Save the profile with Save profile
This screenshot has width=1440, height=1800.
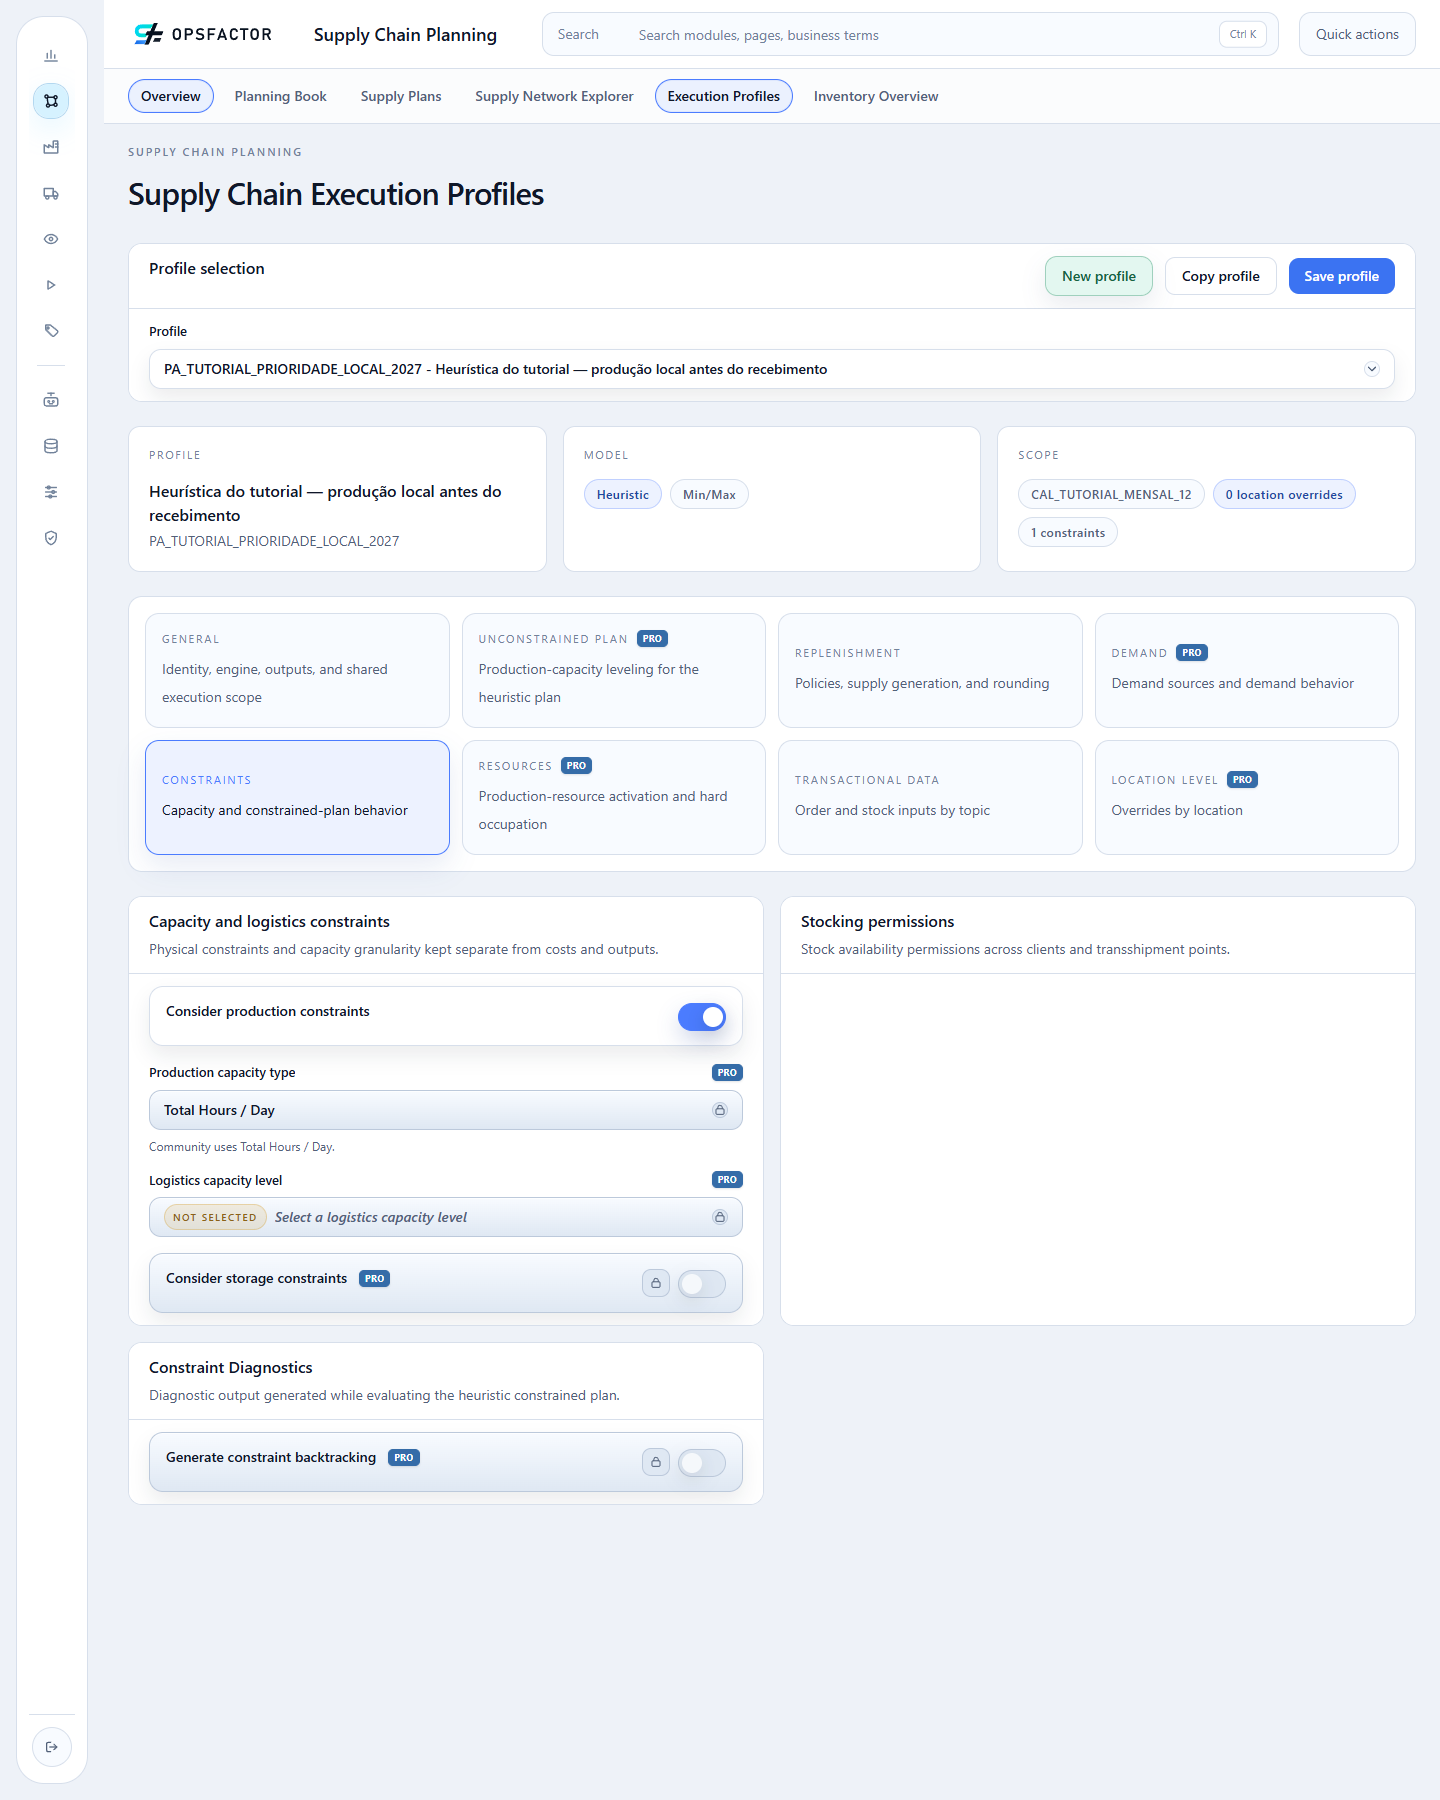(x=1342, y=276)
